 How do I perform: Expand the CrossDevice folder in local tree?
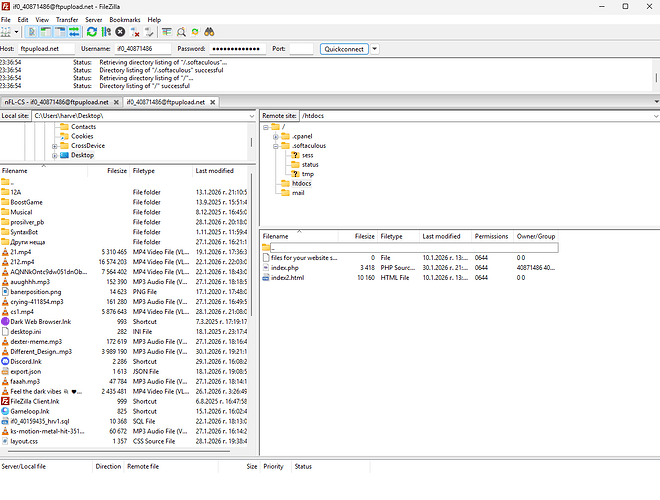click(x=54, y=146)
